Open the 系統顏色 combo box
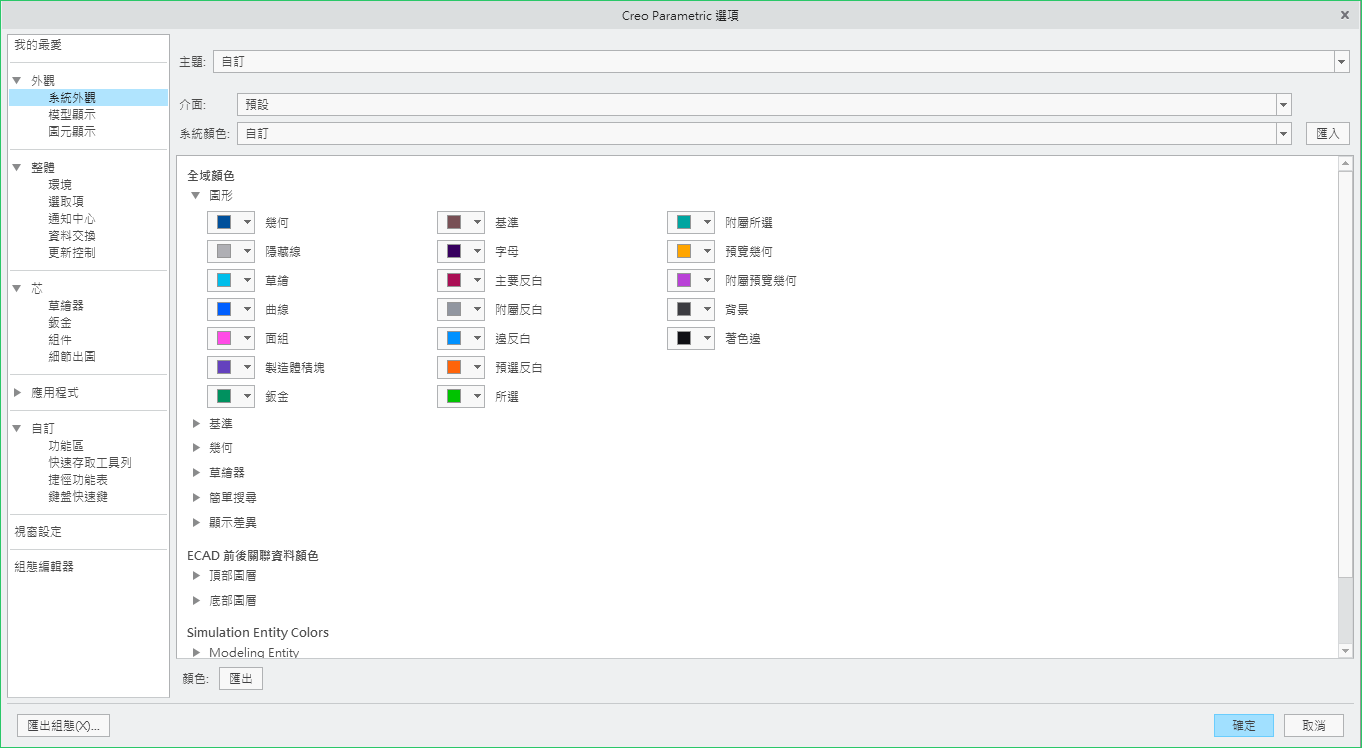 pos(1283,134)
